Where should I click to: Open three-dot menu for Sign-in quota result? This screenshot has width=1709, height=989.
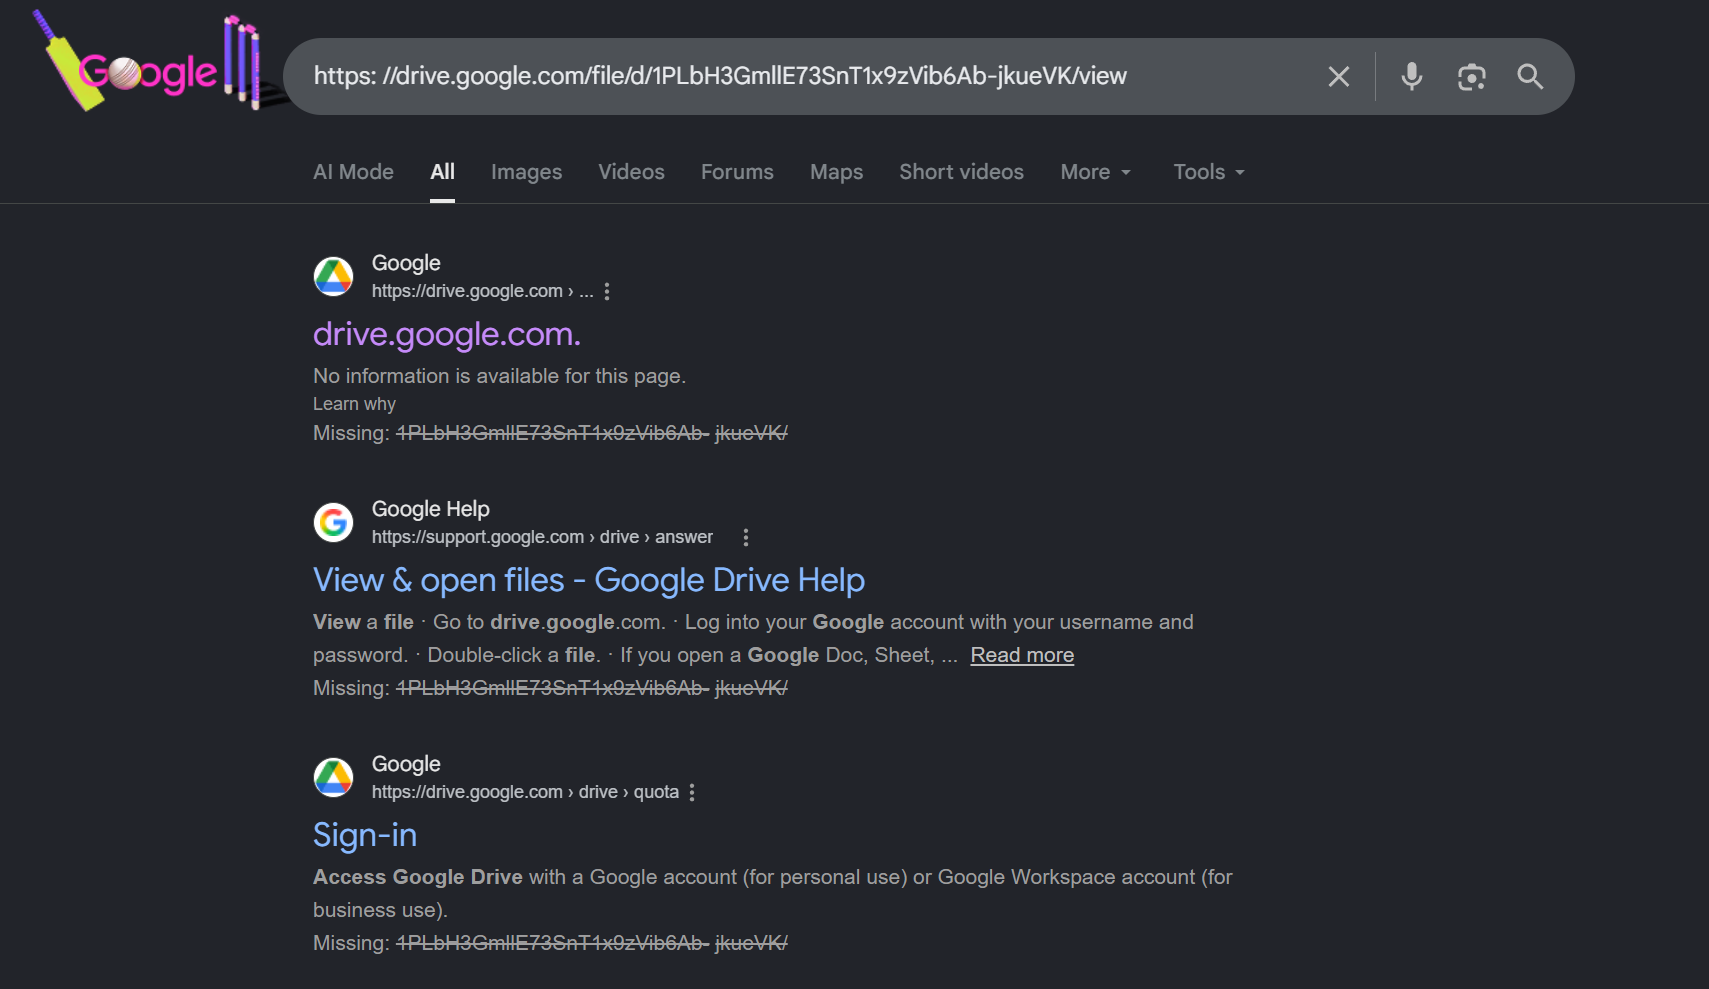[x=692, y=792]
